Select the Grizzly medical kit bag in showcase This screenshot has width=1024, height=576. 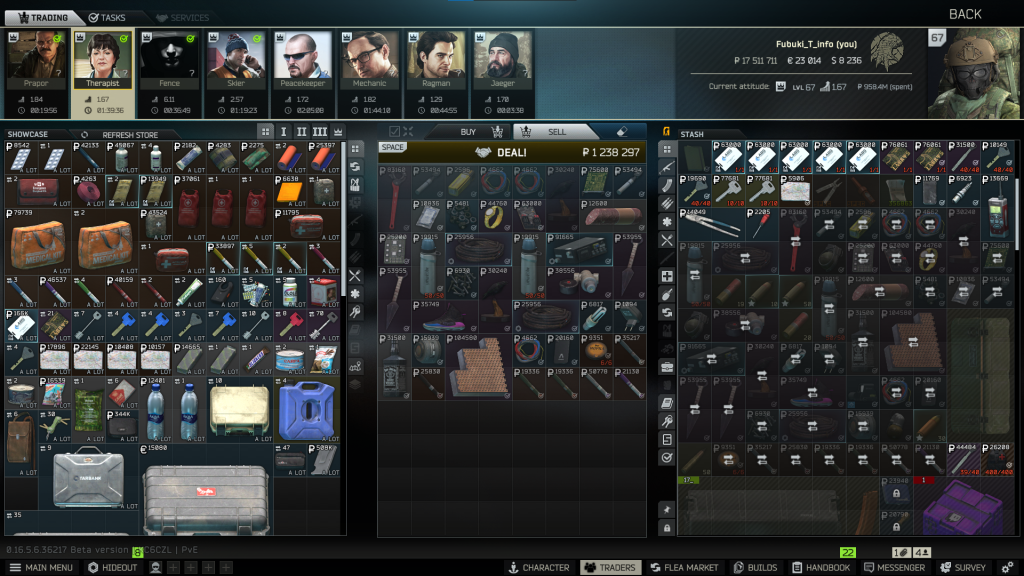38,242
